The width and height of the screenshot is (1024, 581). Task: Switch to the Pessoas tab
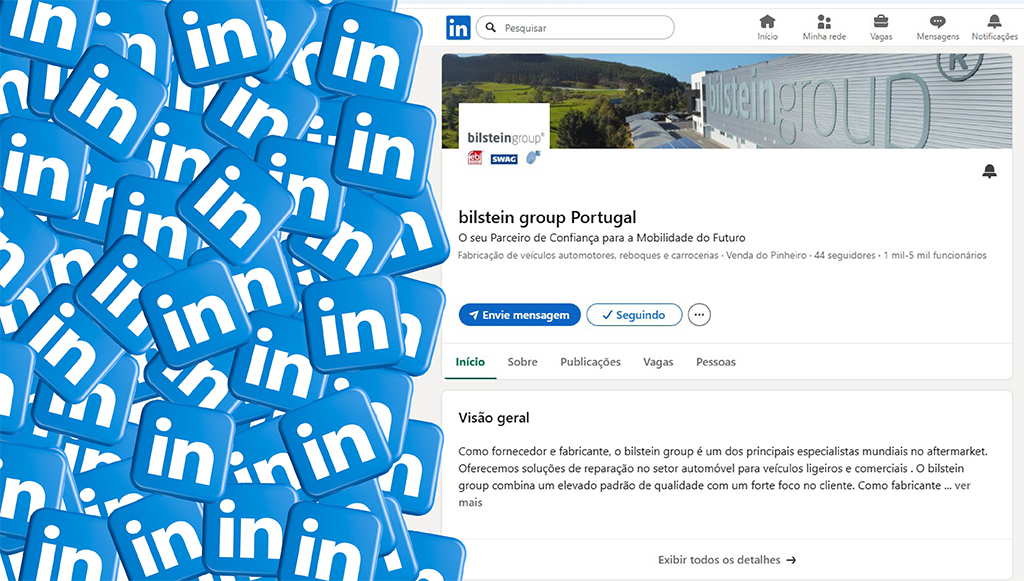tap(716, 362)
